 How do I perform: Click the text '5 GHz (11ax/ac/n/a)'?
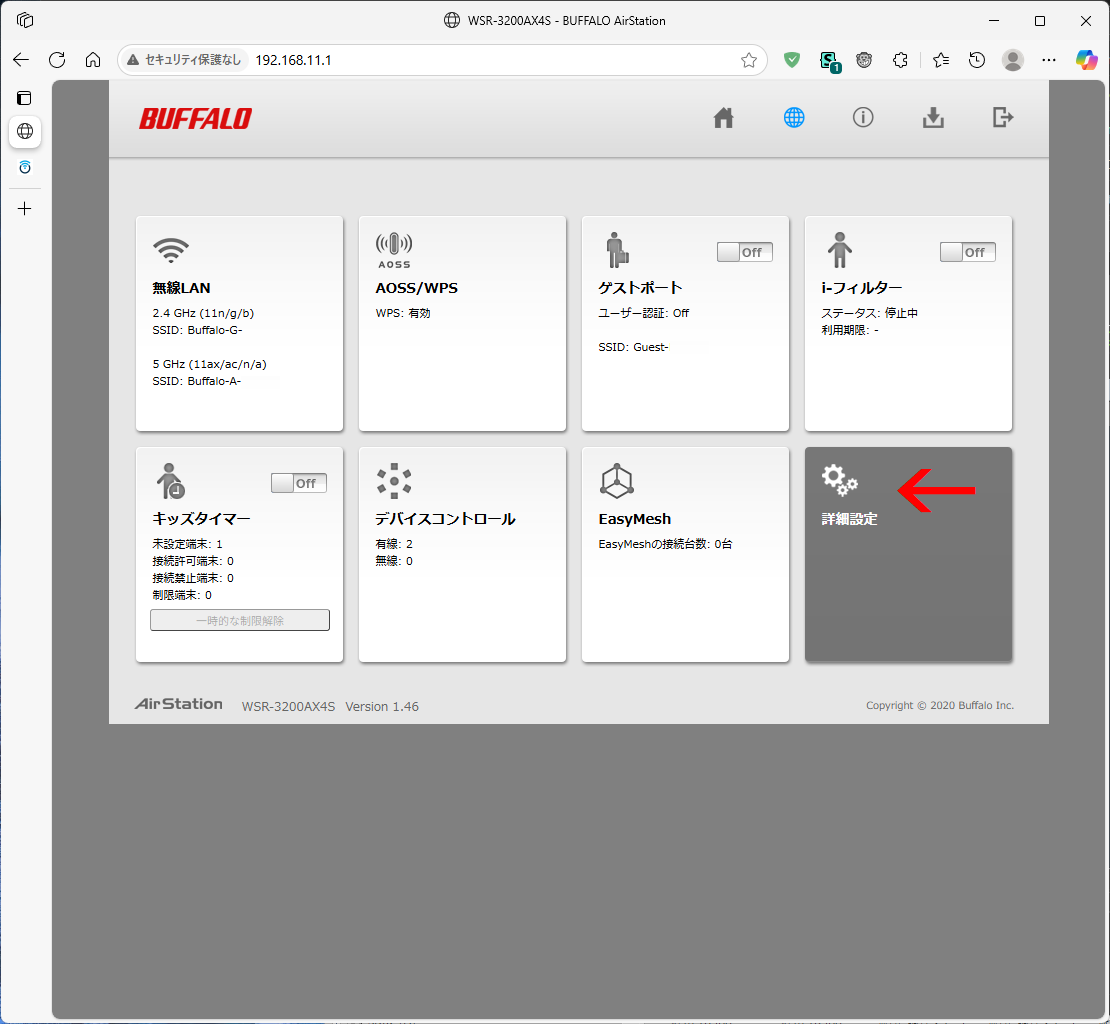(210, 364)
